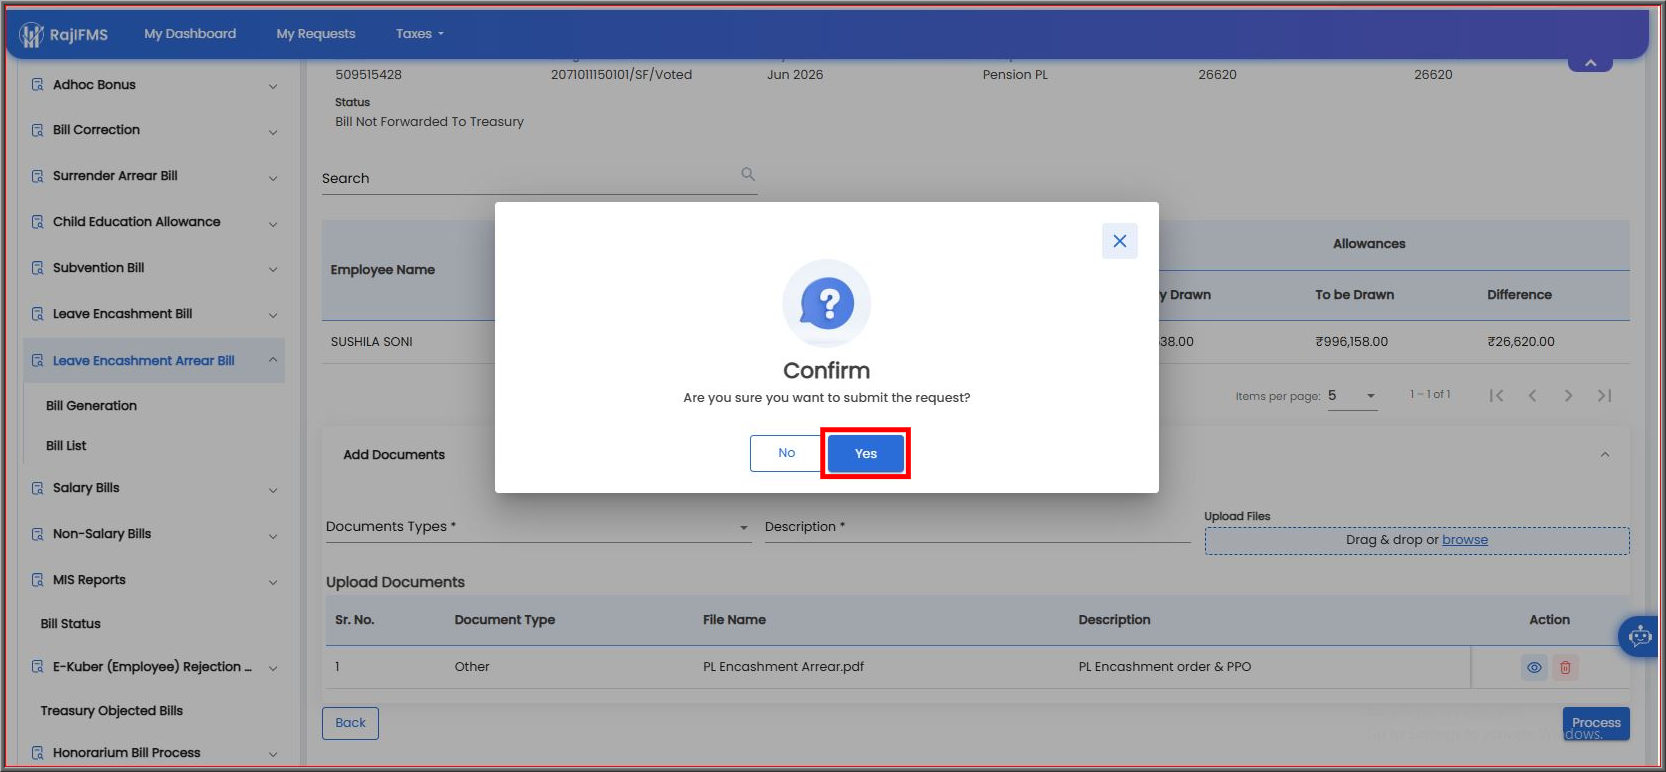Image resolution: width=1666 pixels, height=772 pixels.
Task: Click the MIS Reports sidebar icon
Action: [x=37, y=580]
